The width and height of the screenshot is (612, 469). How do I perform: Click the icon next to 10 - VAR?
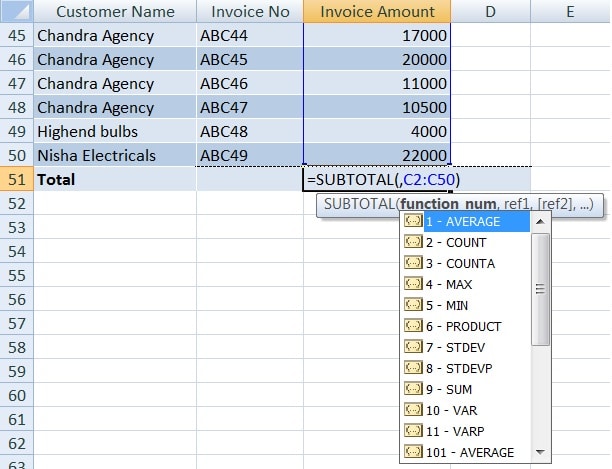[x=413, y=410]
